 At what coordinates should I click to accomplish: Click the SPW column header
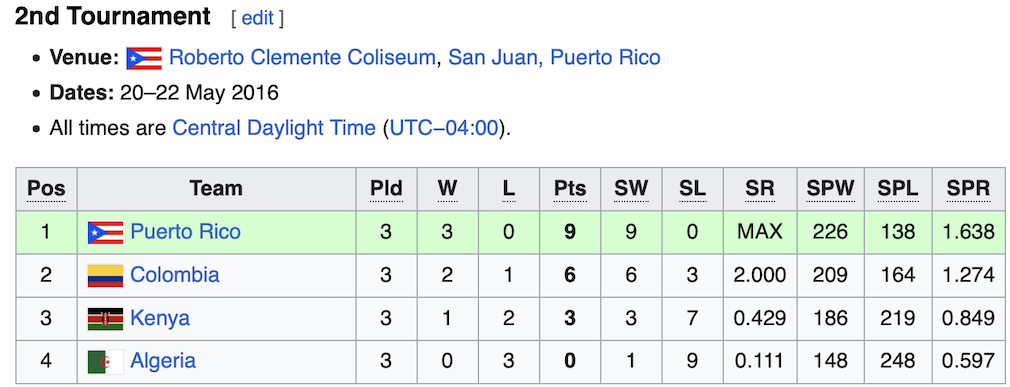coord(830,189)
